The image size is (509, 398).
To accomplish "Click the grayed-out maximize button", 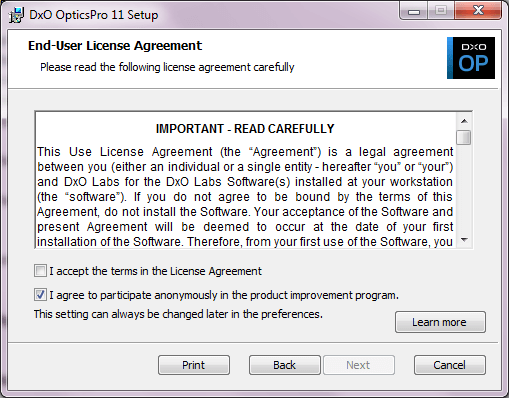I will (441, 11).
